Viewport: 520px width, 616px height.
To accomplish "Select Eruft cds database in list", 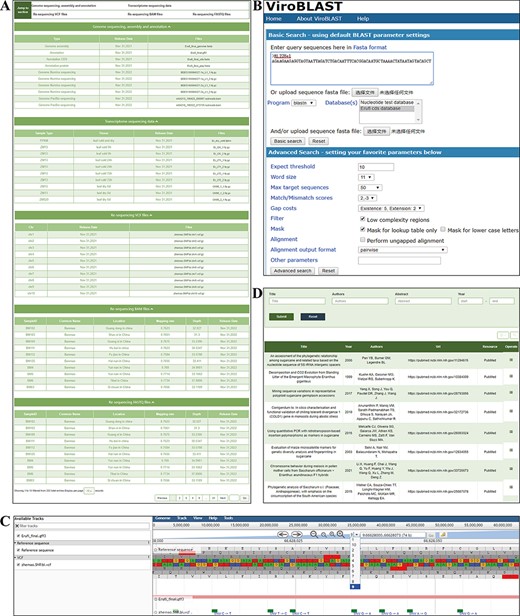I will coord(387,108).
